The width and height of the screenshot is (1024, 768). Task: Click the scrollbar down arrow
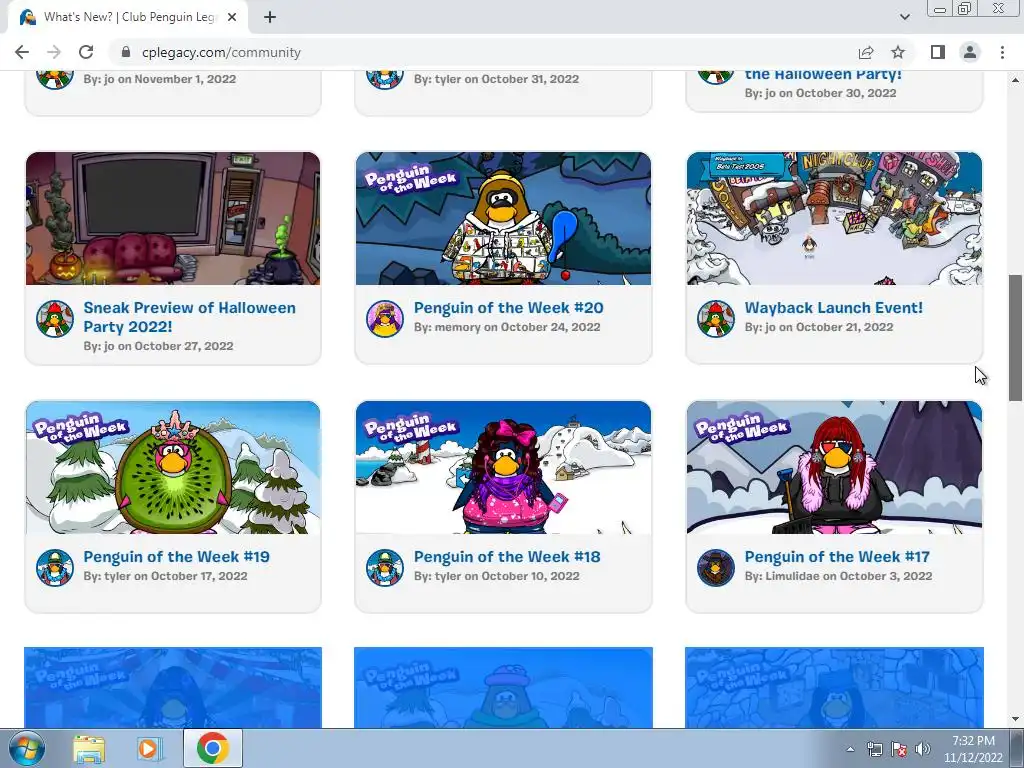pos(1016,719)
